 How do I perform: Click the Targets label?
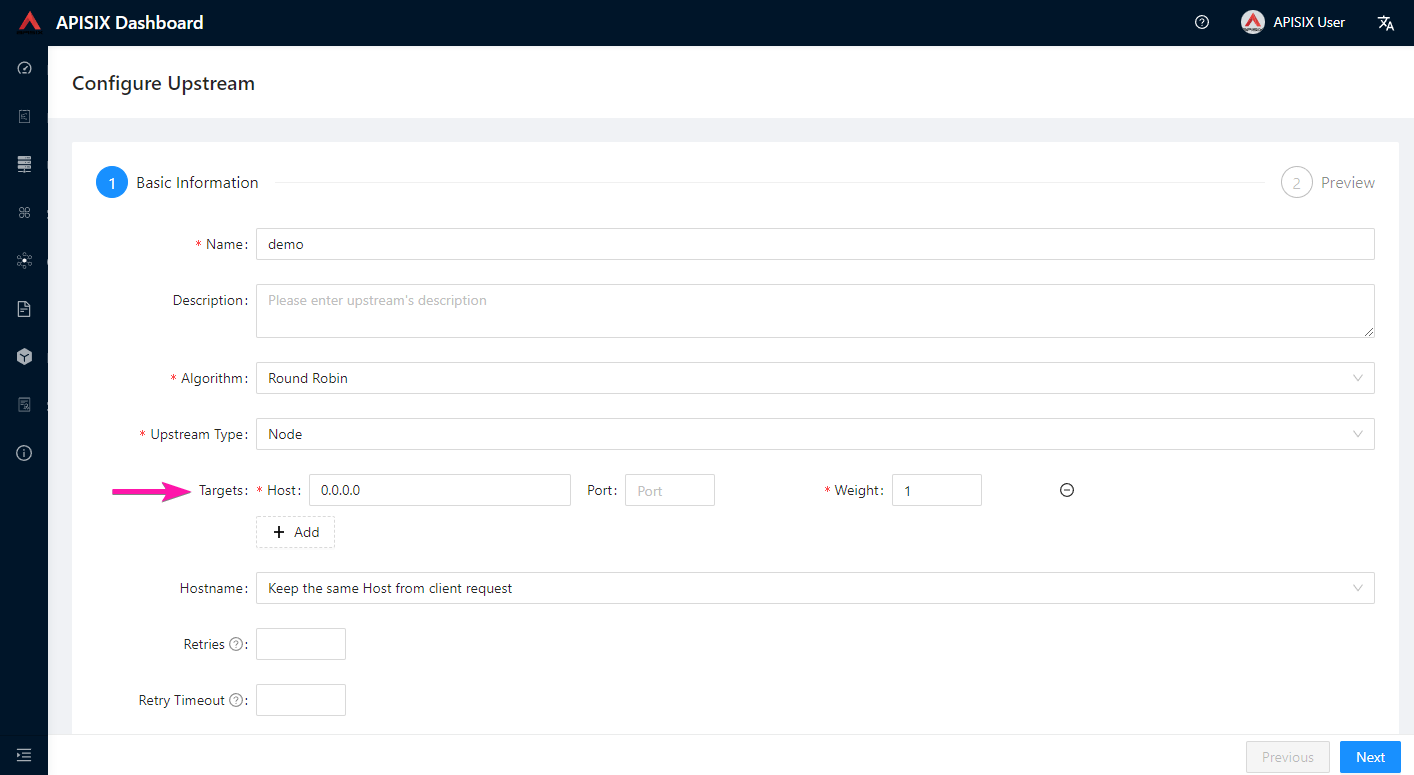point(222,490)
